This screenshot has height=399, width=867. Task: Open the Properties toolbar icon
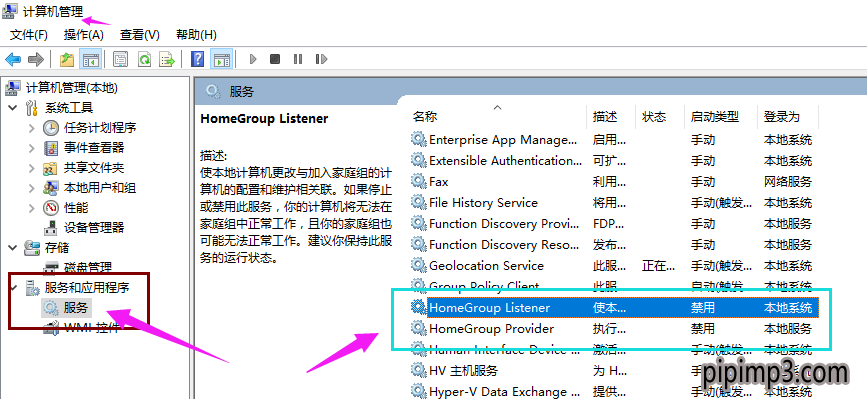click(x=120, y=59)
